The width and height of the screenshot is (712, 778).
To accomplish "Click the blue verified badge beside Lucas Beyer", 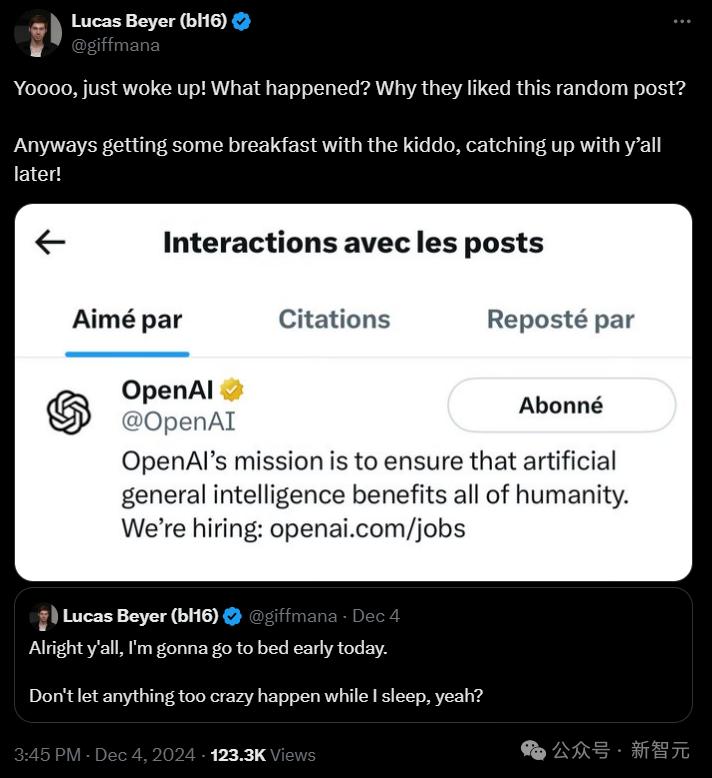I will (x=242, y=21).
